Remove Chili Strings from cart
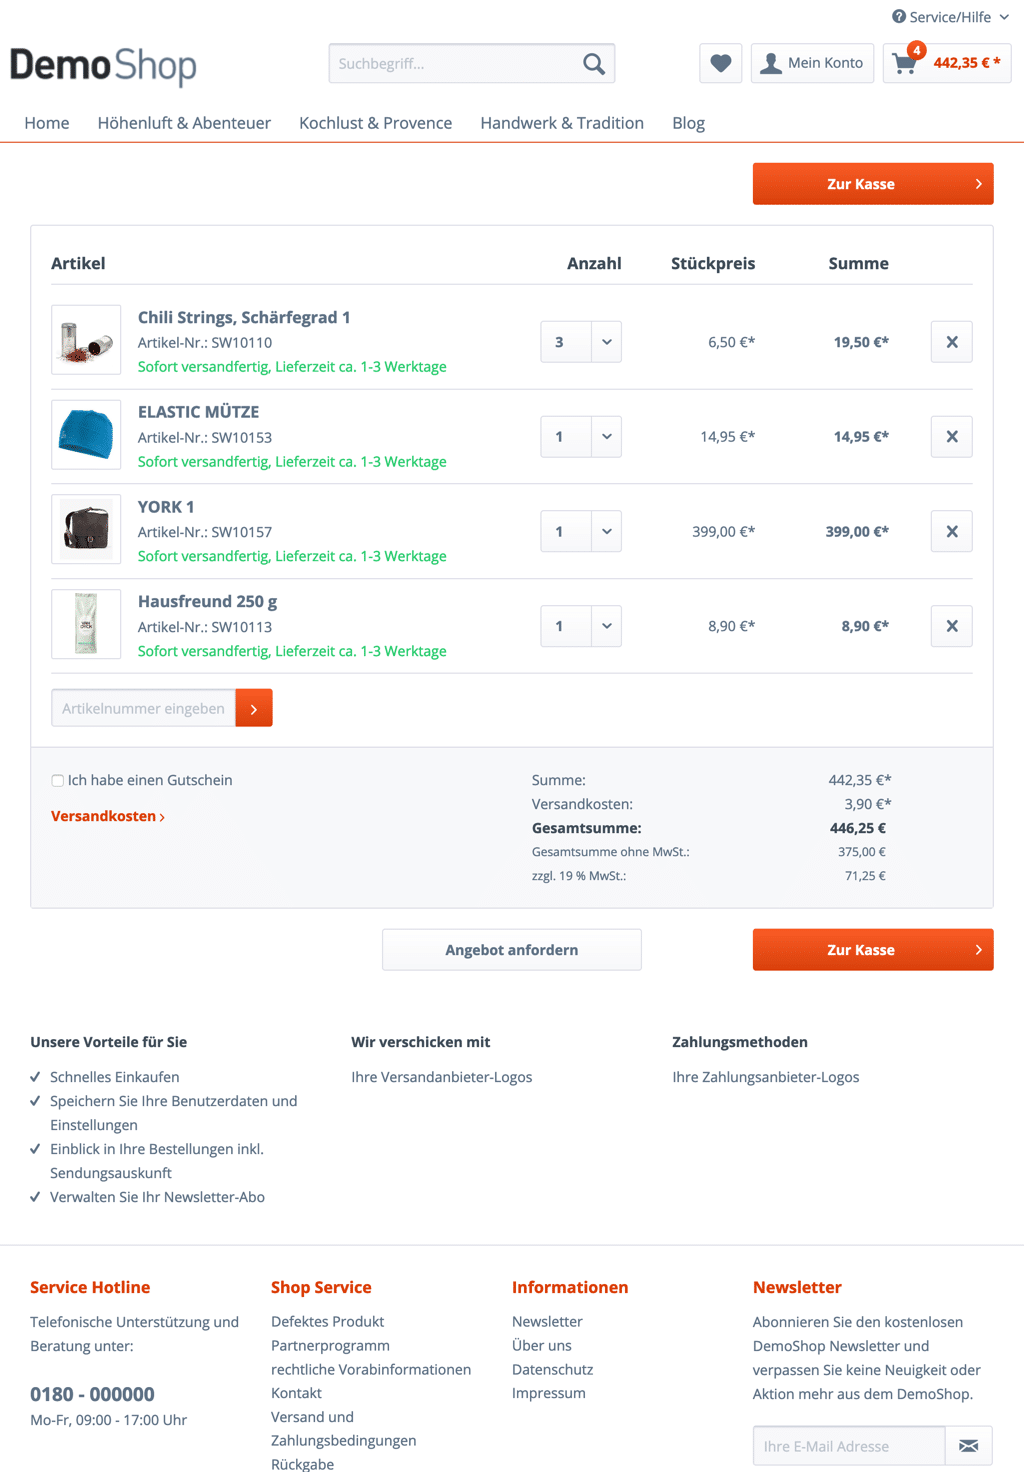1024x1472 pixels. click(x=952, y=342)
